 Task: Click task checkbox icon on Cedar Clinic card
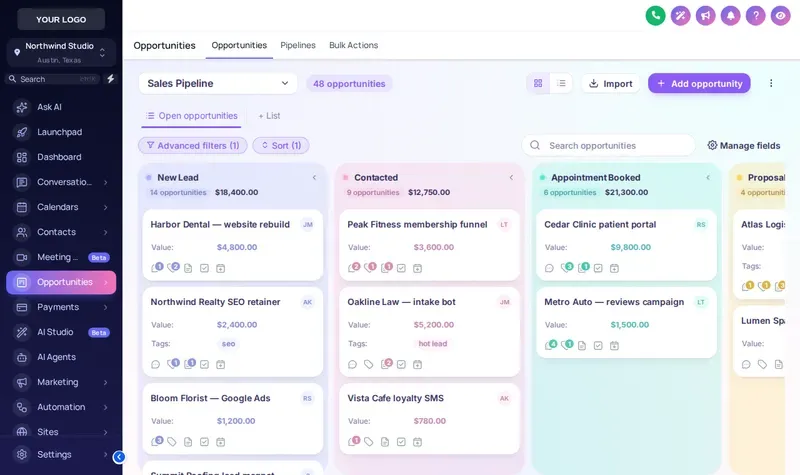click(x=598, y=268)
